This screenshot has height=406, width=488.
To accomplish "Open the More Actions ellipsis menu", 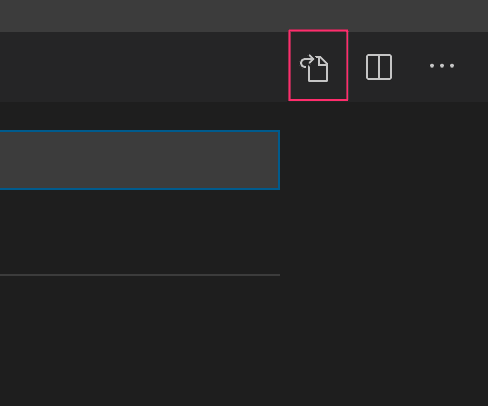I will coord(442,66).
